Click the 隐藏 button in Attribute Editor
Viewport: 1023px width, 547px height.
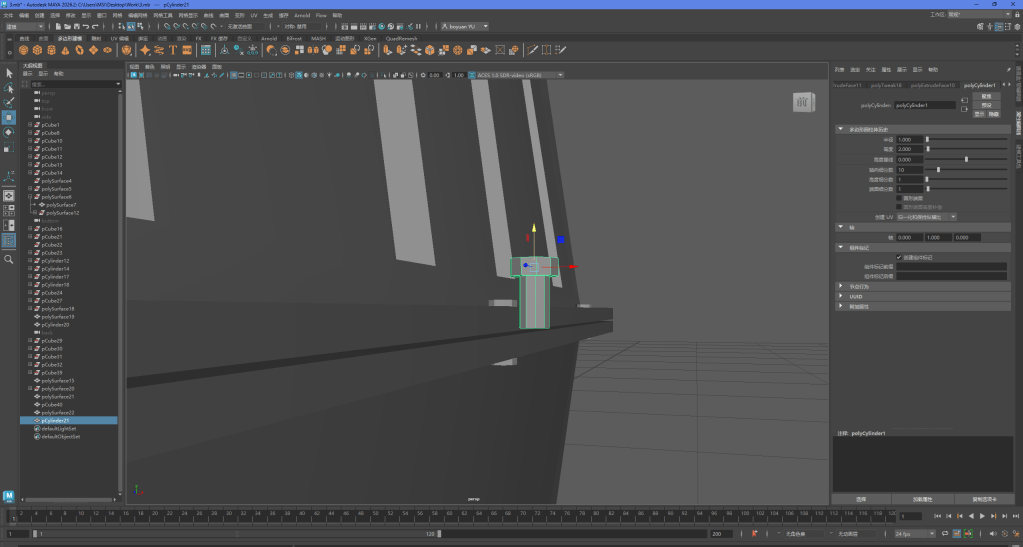(x=994, y=114)
